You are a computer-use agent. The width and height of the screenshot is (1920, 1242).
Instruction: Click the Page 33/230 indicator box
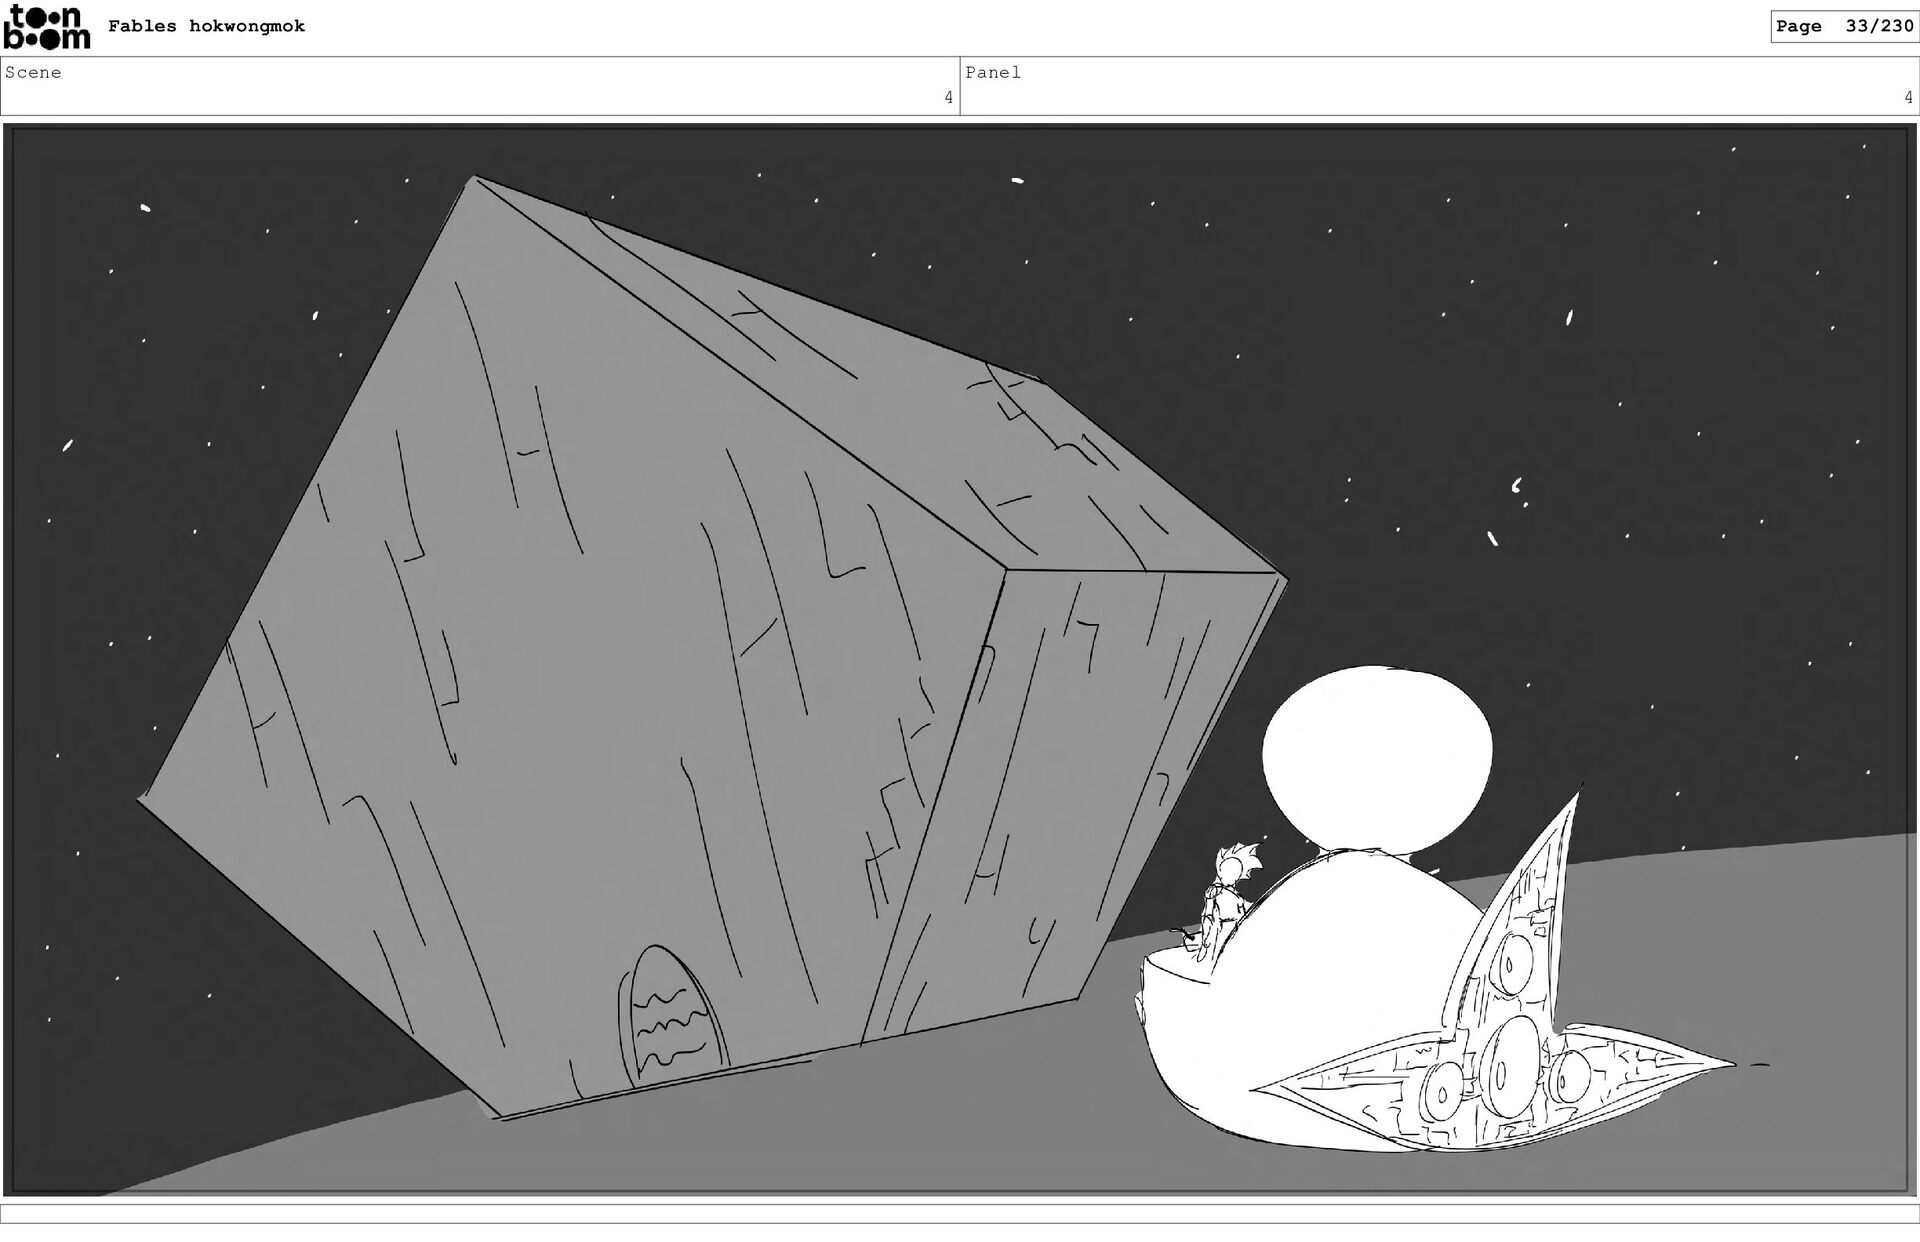pyautogui.click(x=1843, y=27)
